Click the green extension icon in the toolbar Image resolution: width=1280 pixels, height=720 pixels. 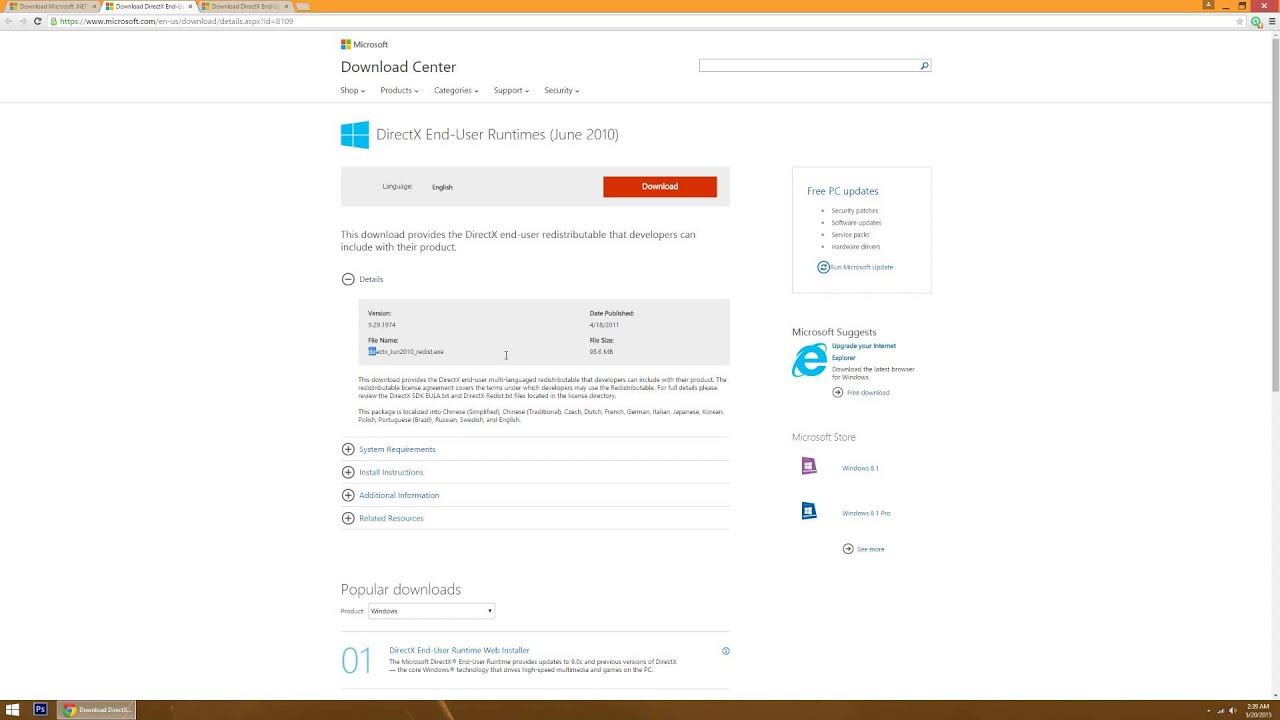coord(1256,21)
